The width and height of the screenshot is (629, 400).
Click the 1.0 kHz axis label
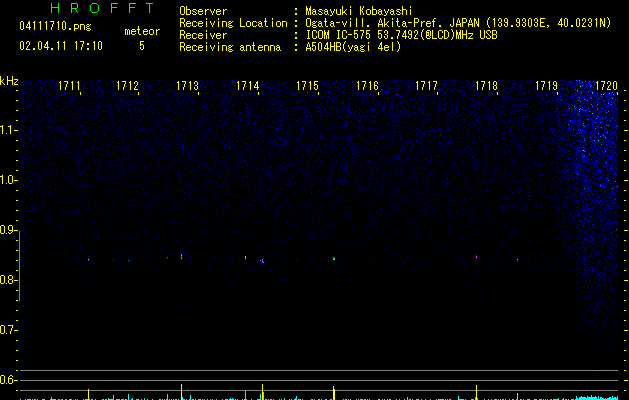pyautogui.click(x=8, y=180)
